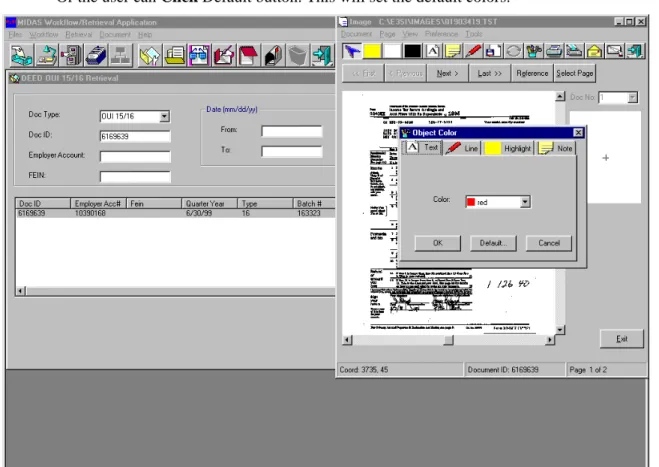Click the fax machine icon in Image toolbar
659x467 pixels.
[x=574, y=51]
